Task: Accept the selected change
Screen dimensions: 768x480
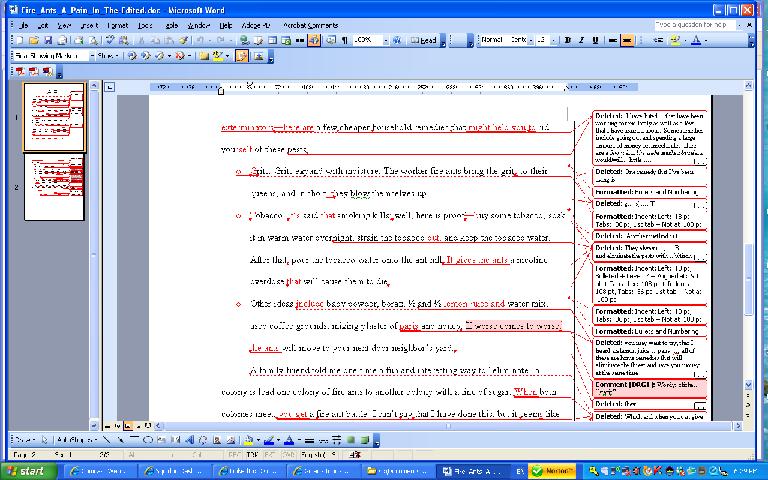Action: (x=160, y=56)
